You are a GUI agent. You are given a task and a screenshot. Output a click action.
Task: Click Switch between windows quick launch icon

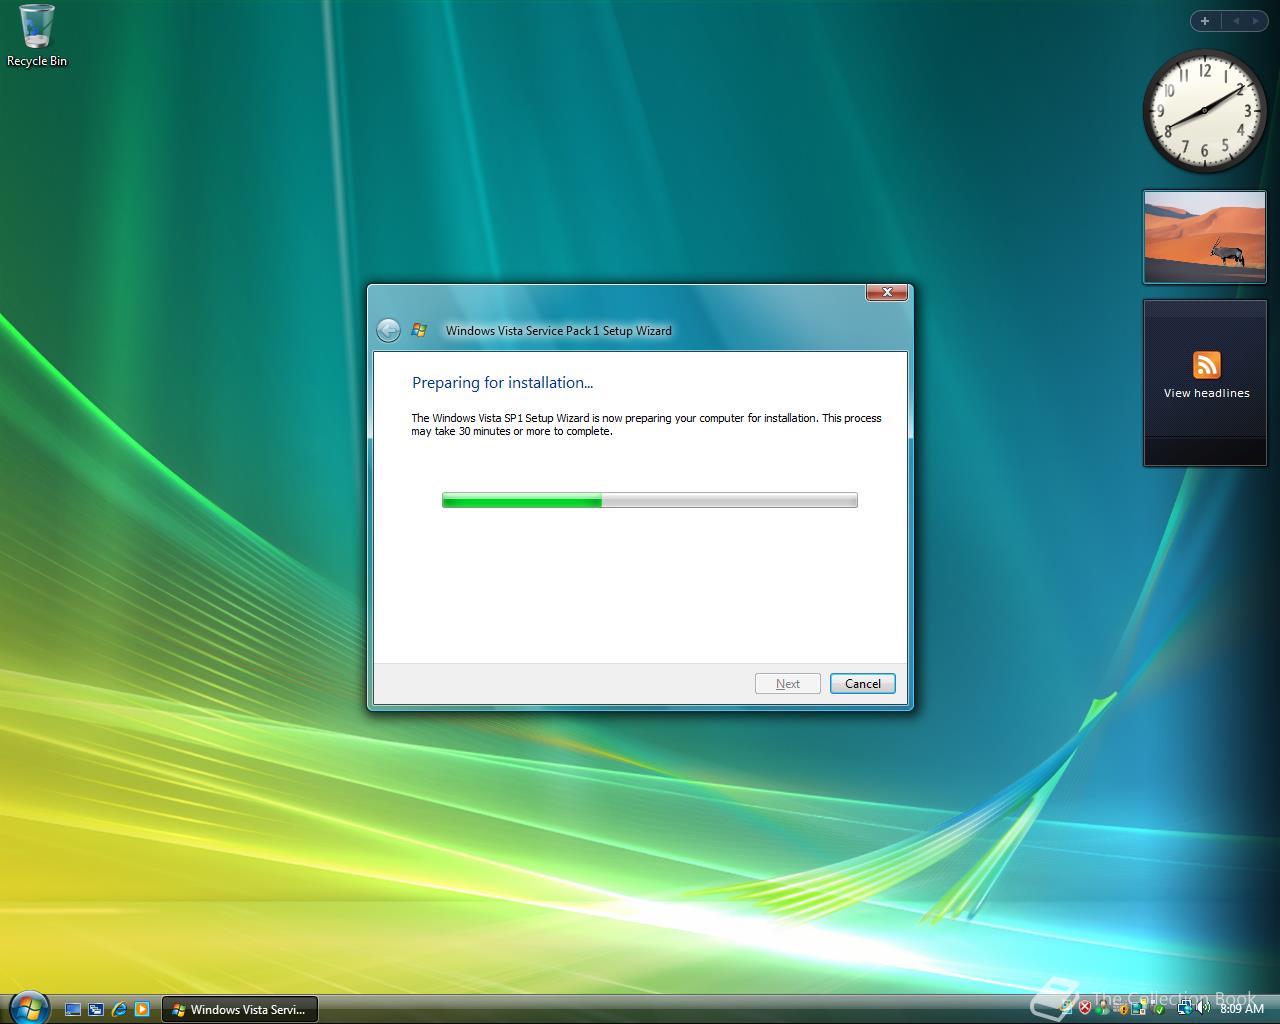96,1009
